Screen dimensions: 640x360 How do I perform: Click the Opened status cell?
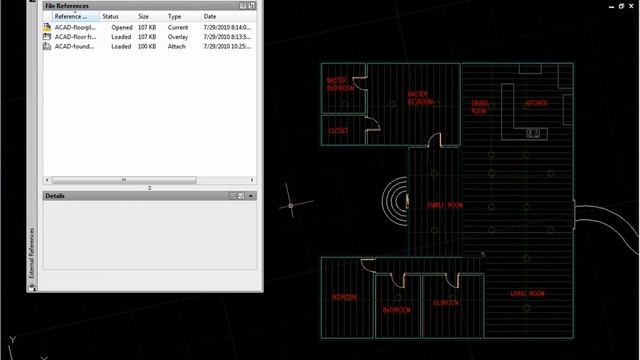tap(122, 27)
